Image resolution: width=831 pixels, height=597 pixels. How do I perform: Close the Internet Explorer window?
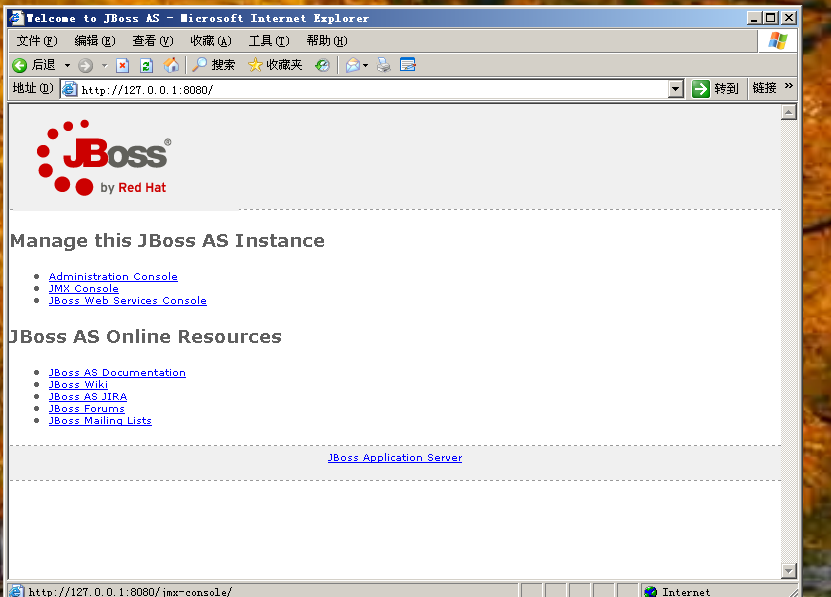pos(789,18)
